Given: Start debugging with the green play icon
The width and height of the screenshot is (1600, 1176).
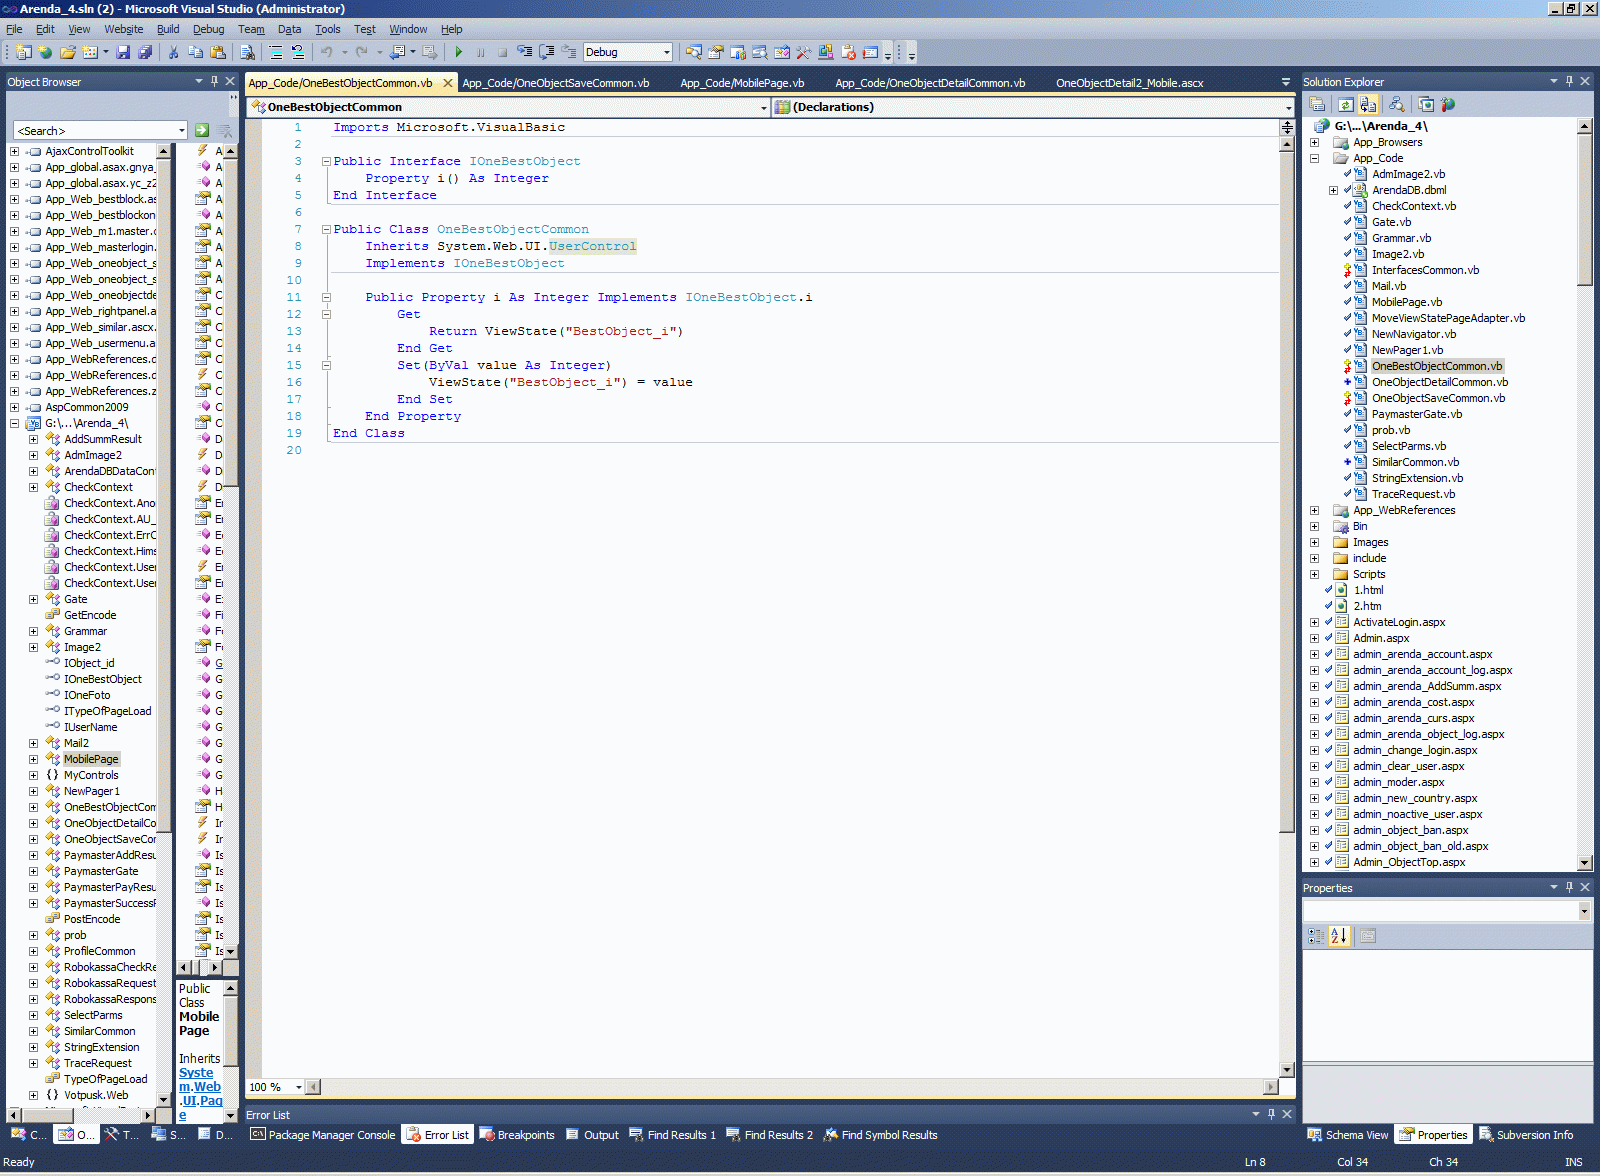Looking at the screenshot, I should [458, 52].
